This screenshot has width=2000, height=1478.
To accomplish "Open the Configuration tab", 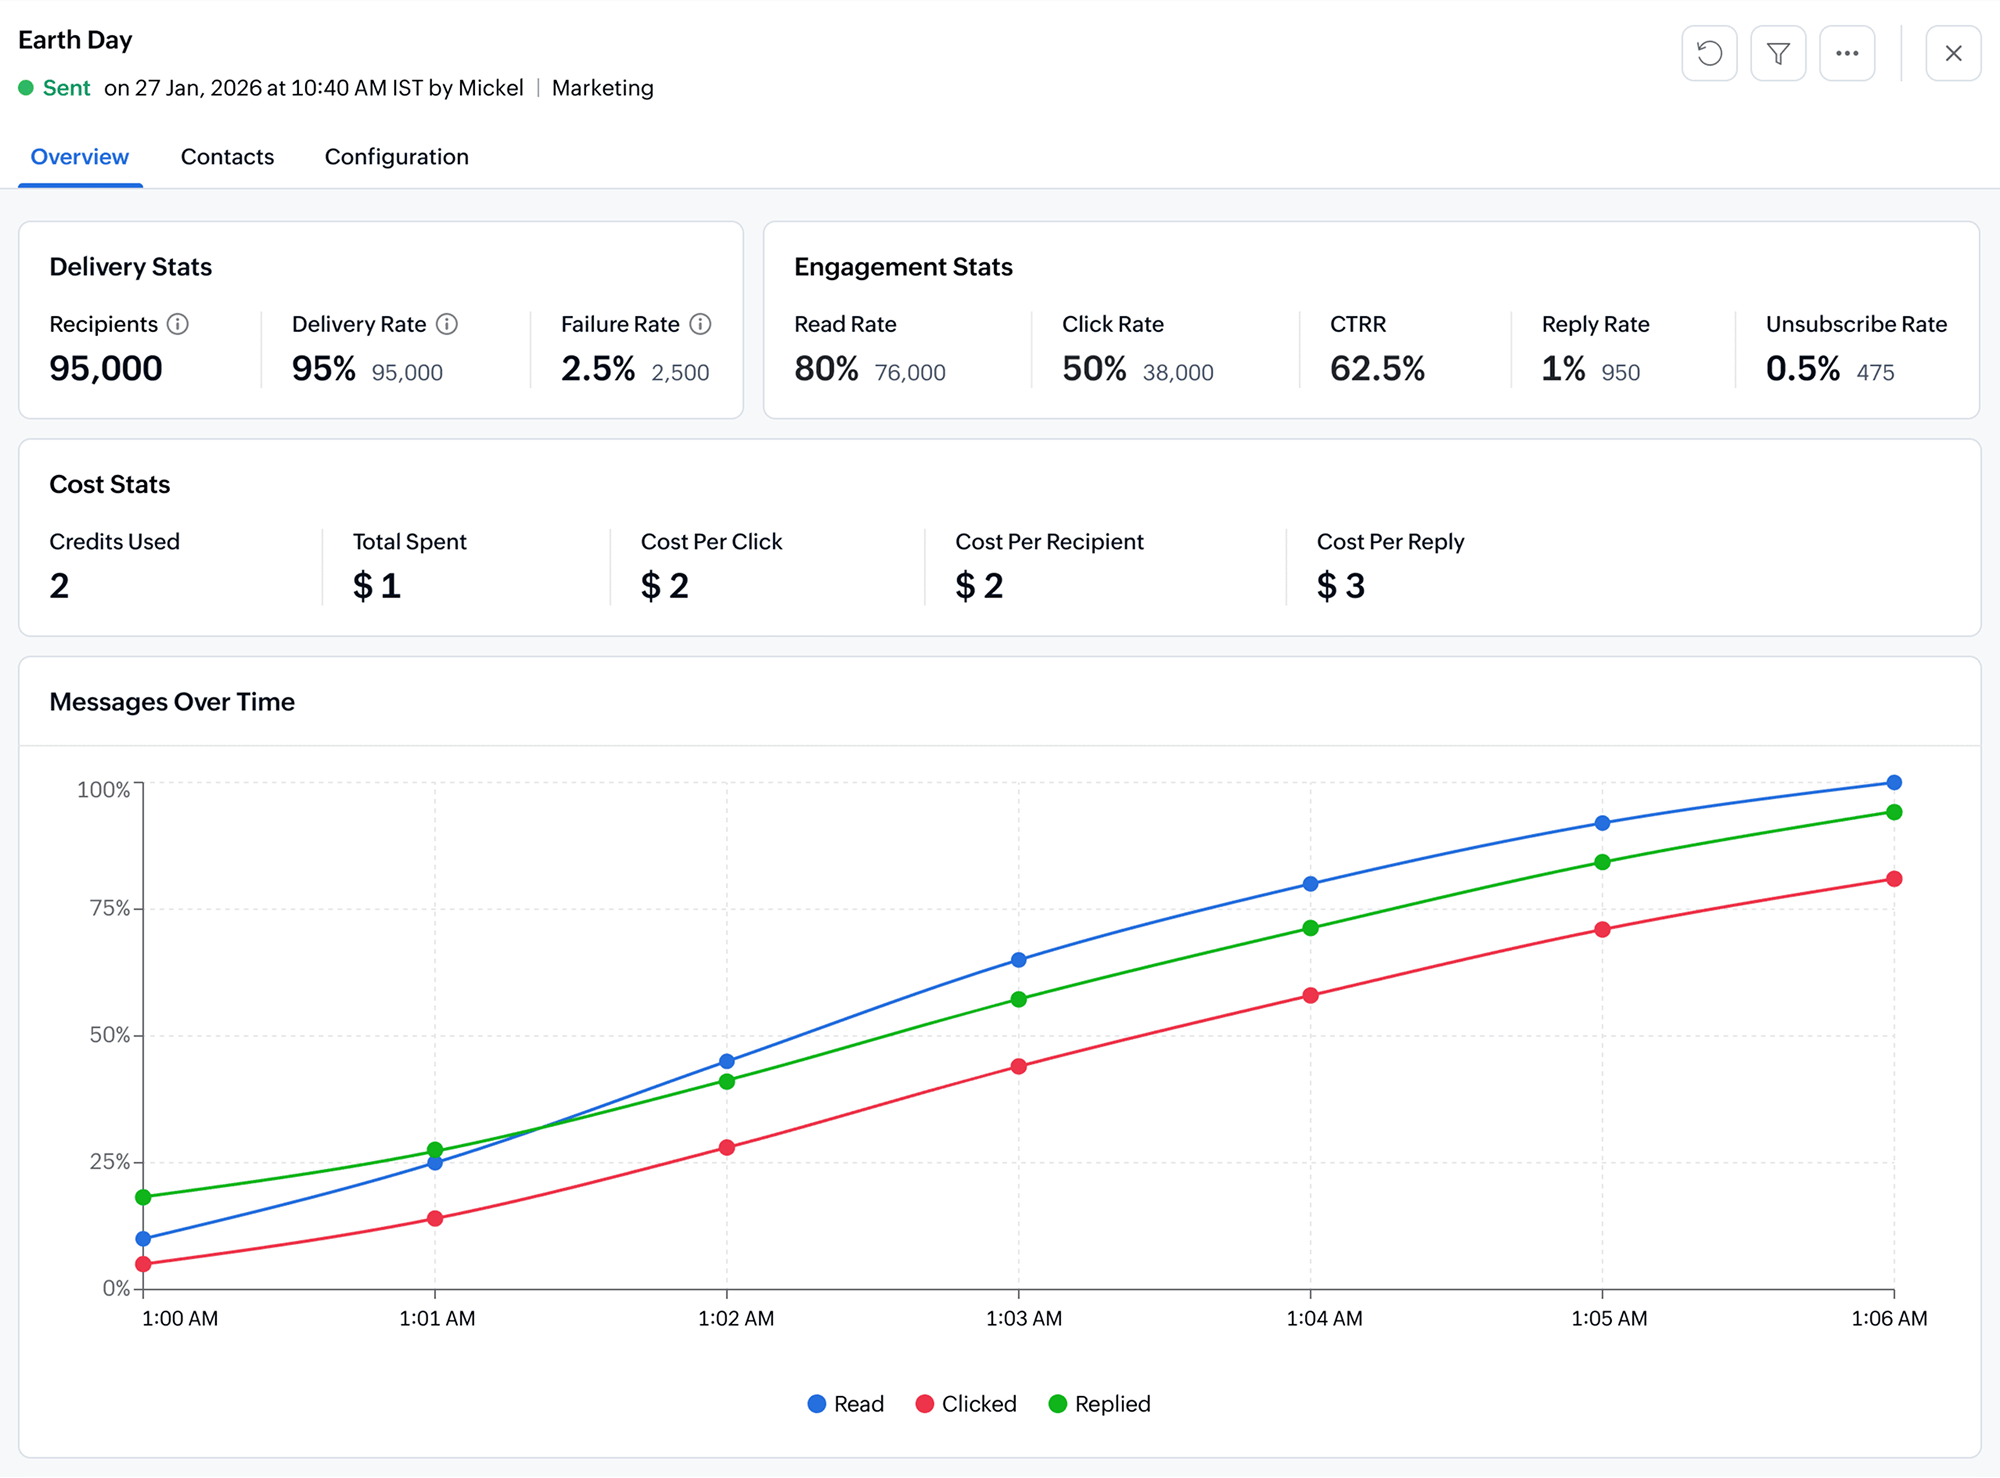I will click(397, 157).
